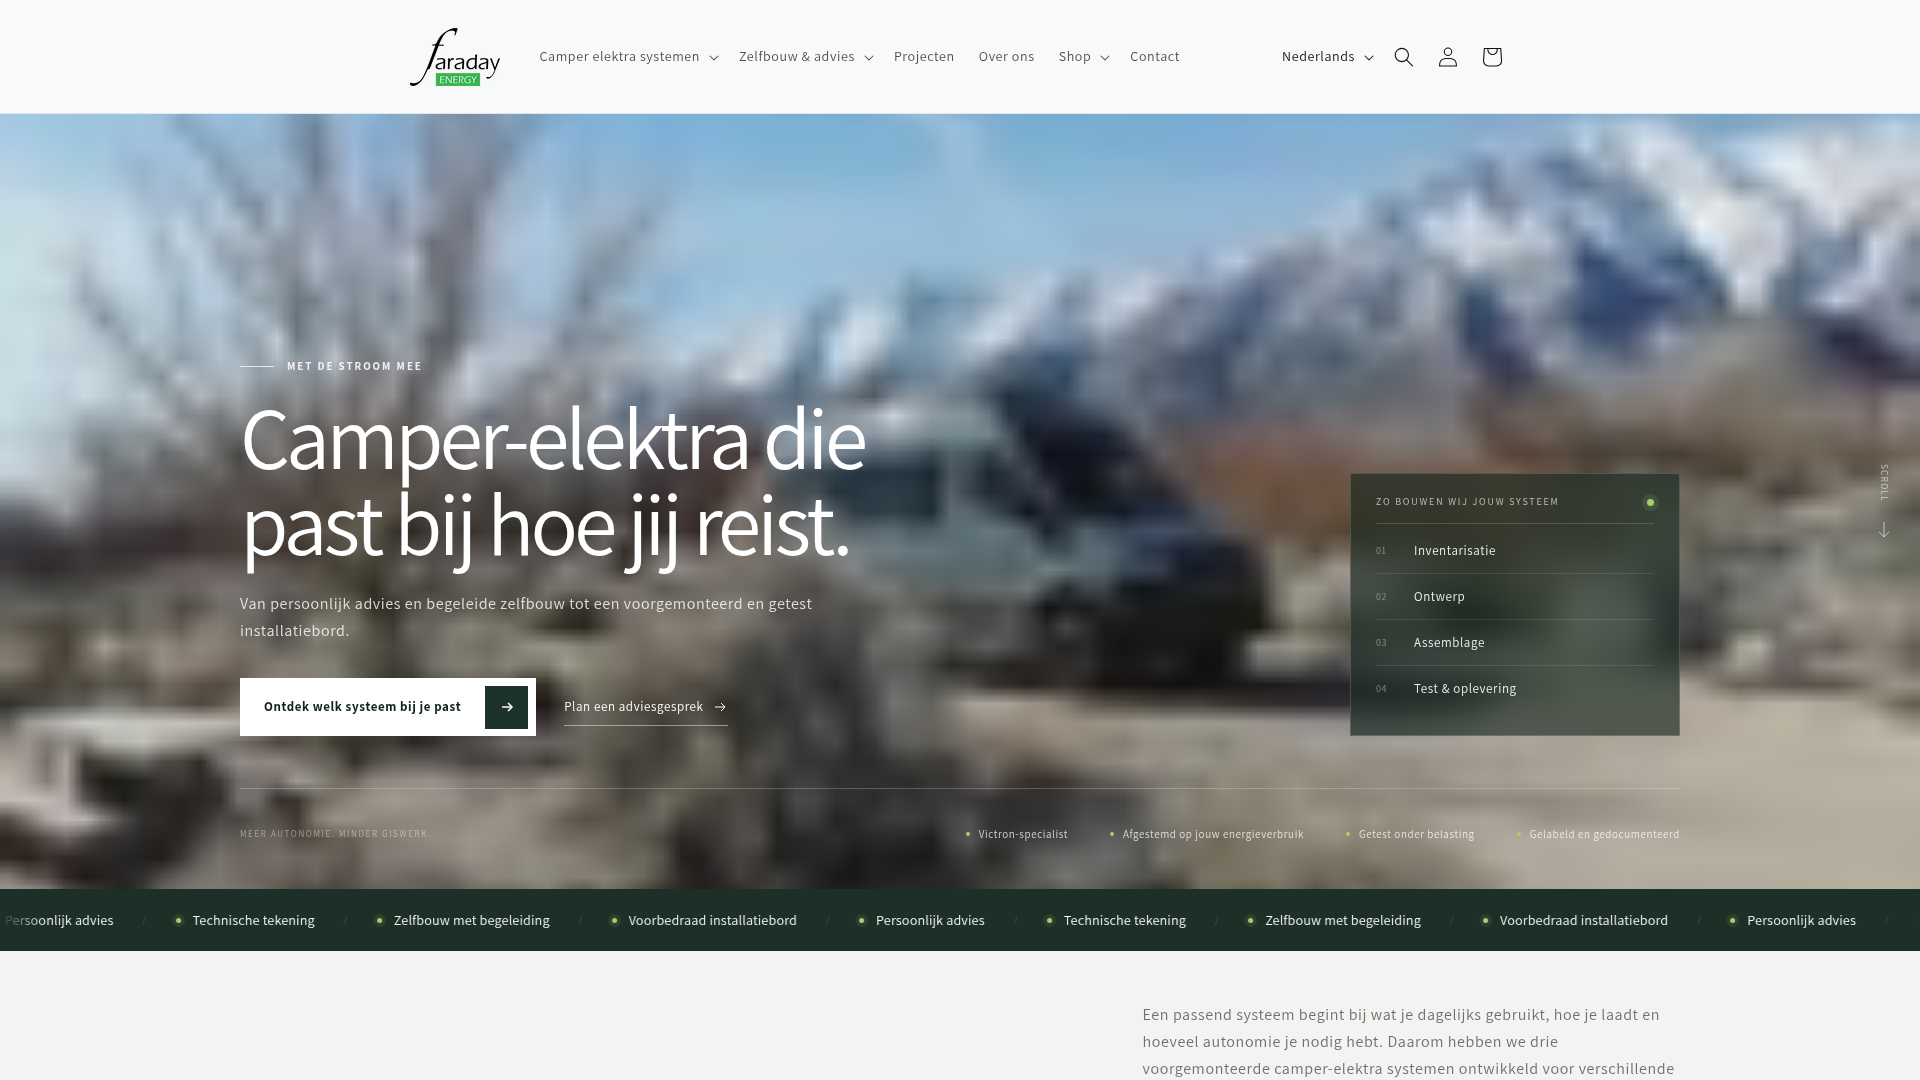Click Getest onder belasting text
This screenshot has width=1920, height=1080.
click(x=1416, y=834)
